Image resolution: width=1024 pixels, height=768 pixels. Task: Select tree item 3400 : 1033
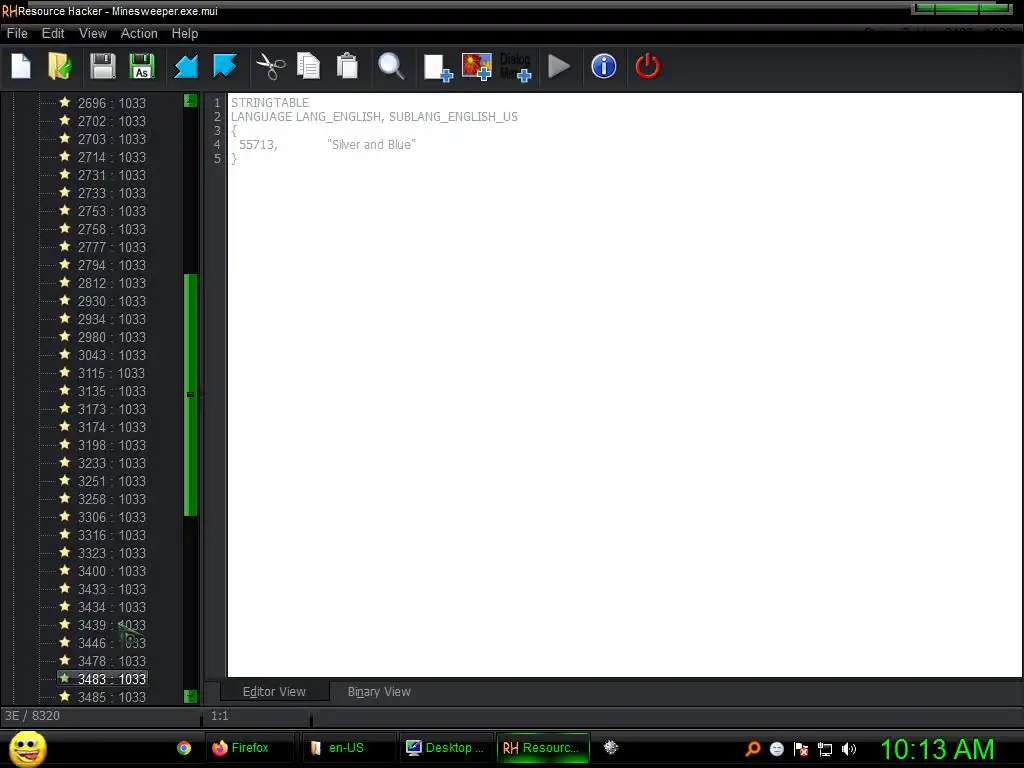click(x=112, y=571)
